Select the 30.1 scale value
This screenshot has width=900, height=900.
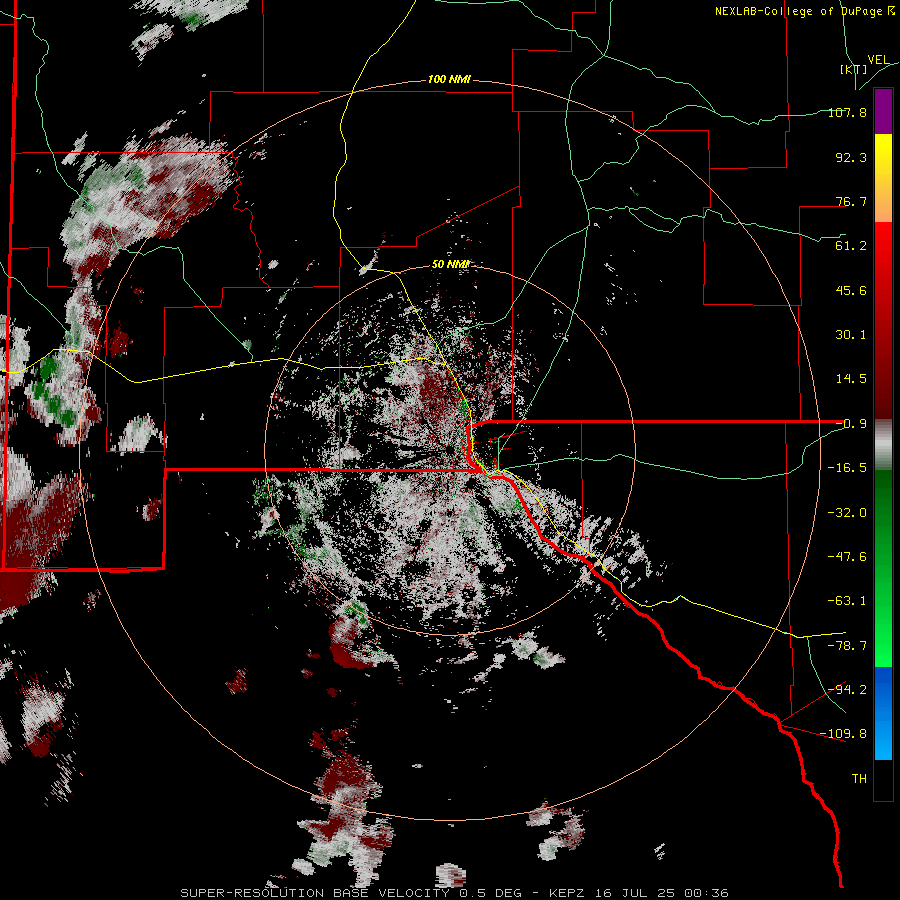coord(851,335)
